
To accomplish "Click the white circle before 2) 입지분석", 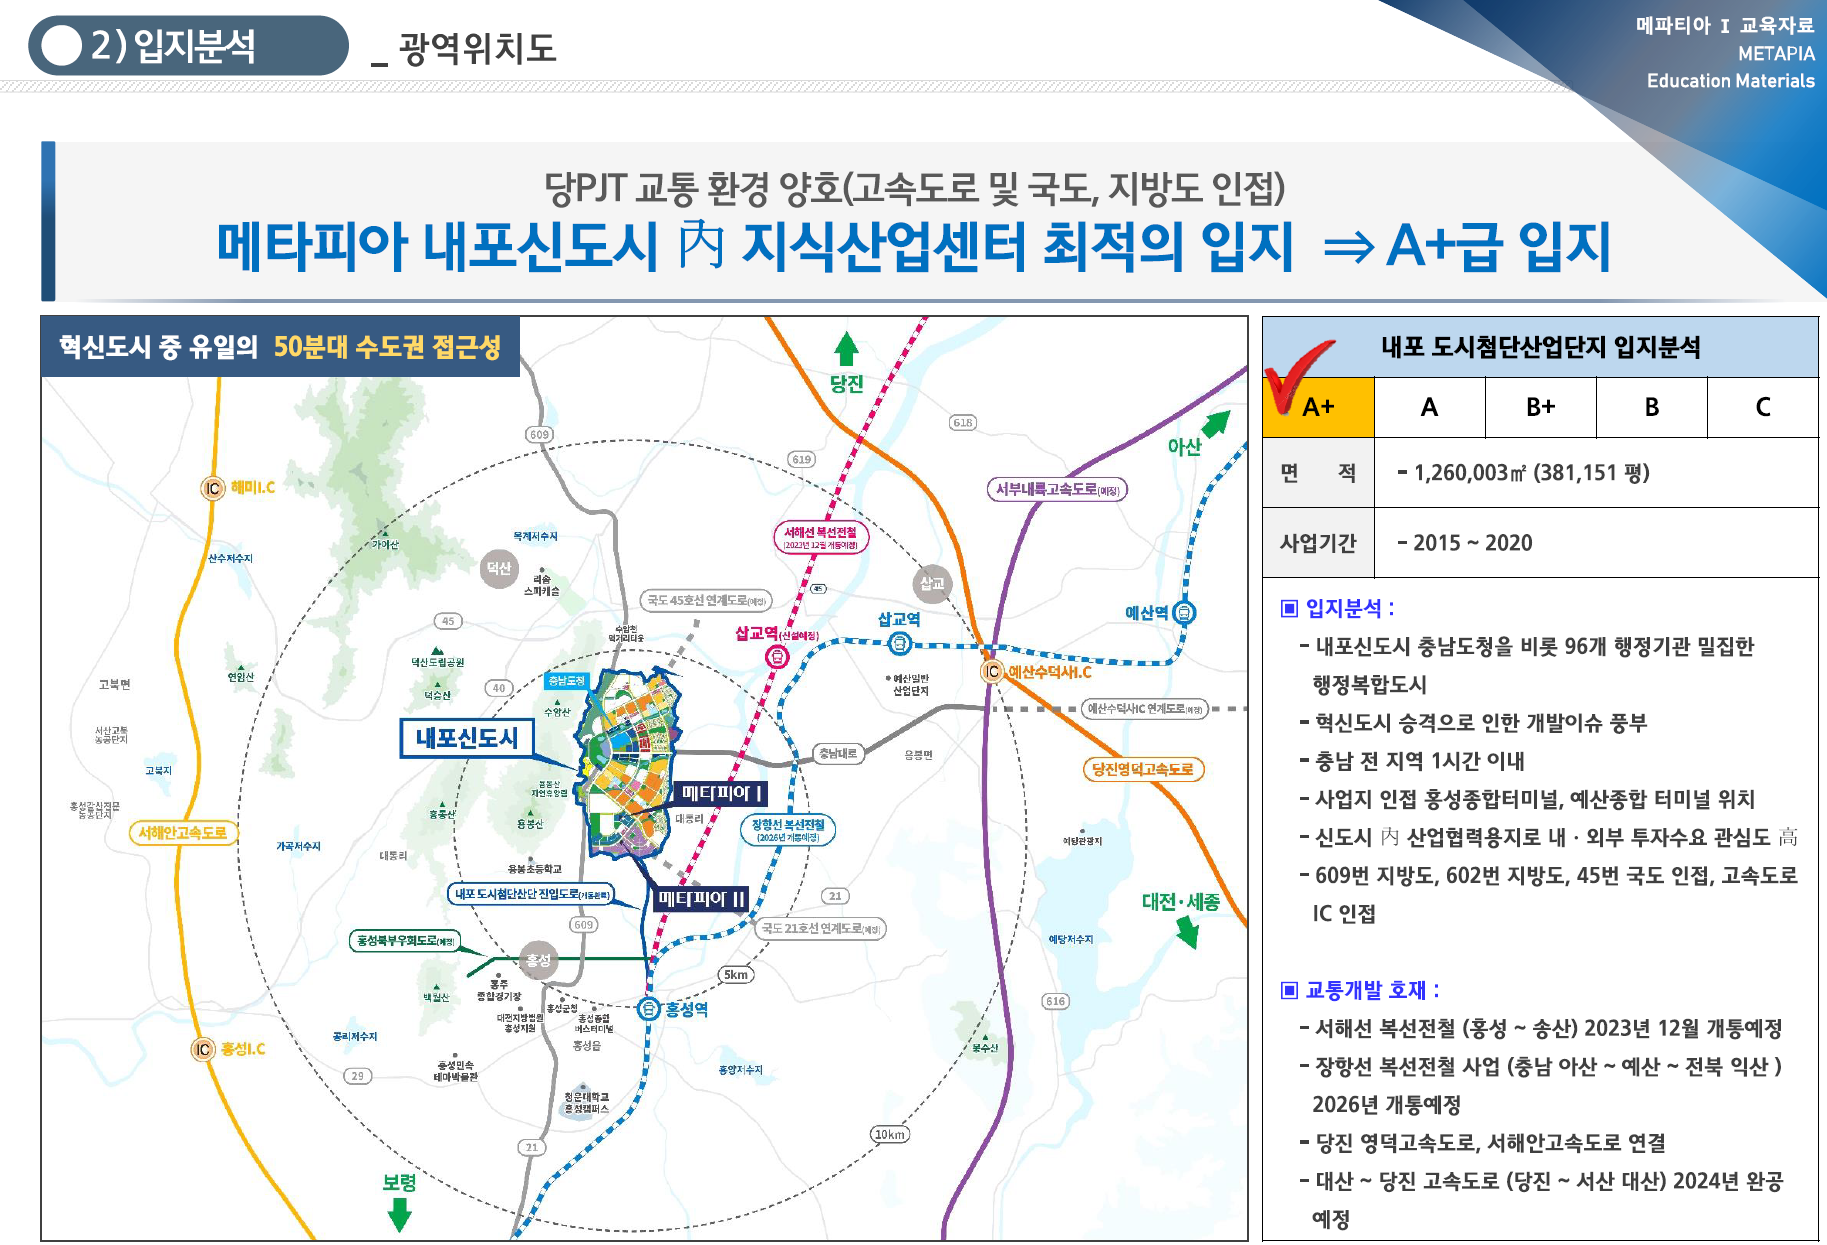I will pyautogui.click(x=62, y=46).
